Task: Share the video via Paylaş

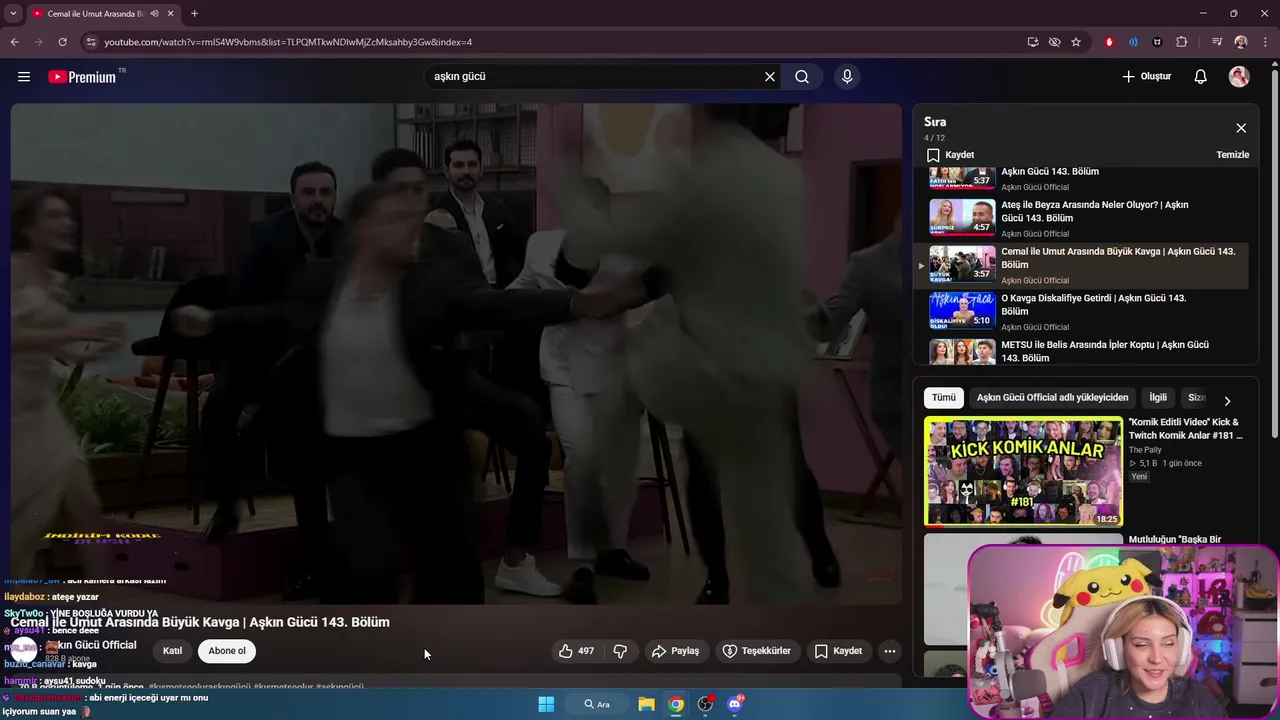Action: pos(675,651)
